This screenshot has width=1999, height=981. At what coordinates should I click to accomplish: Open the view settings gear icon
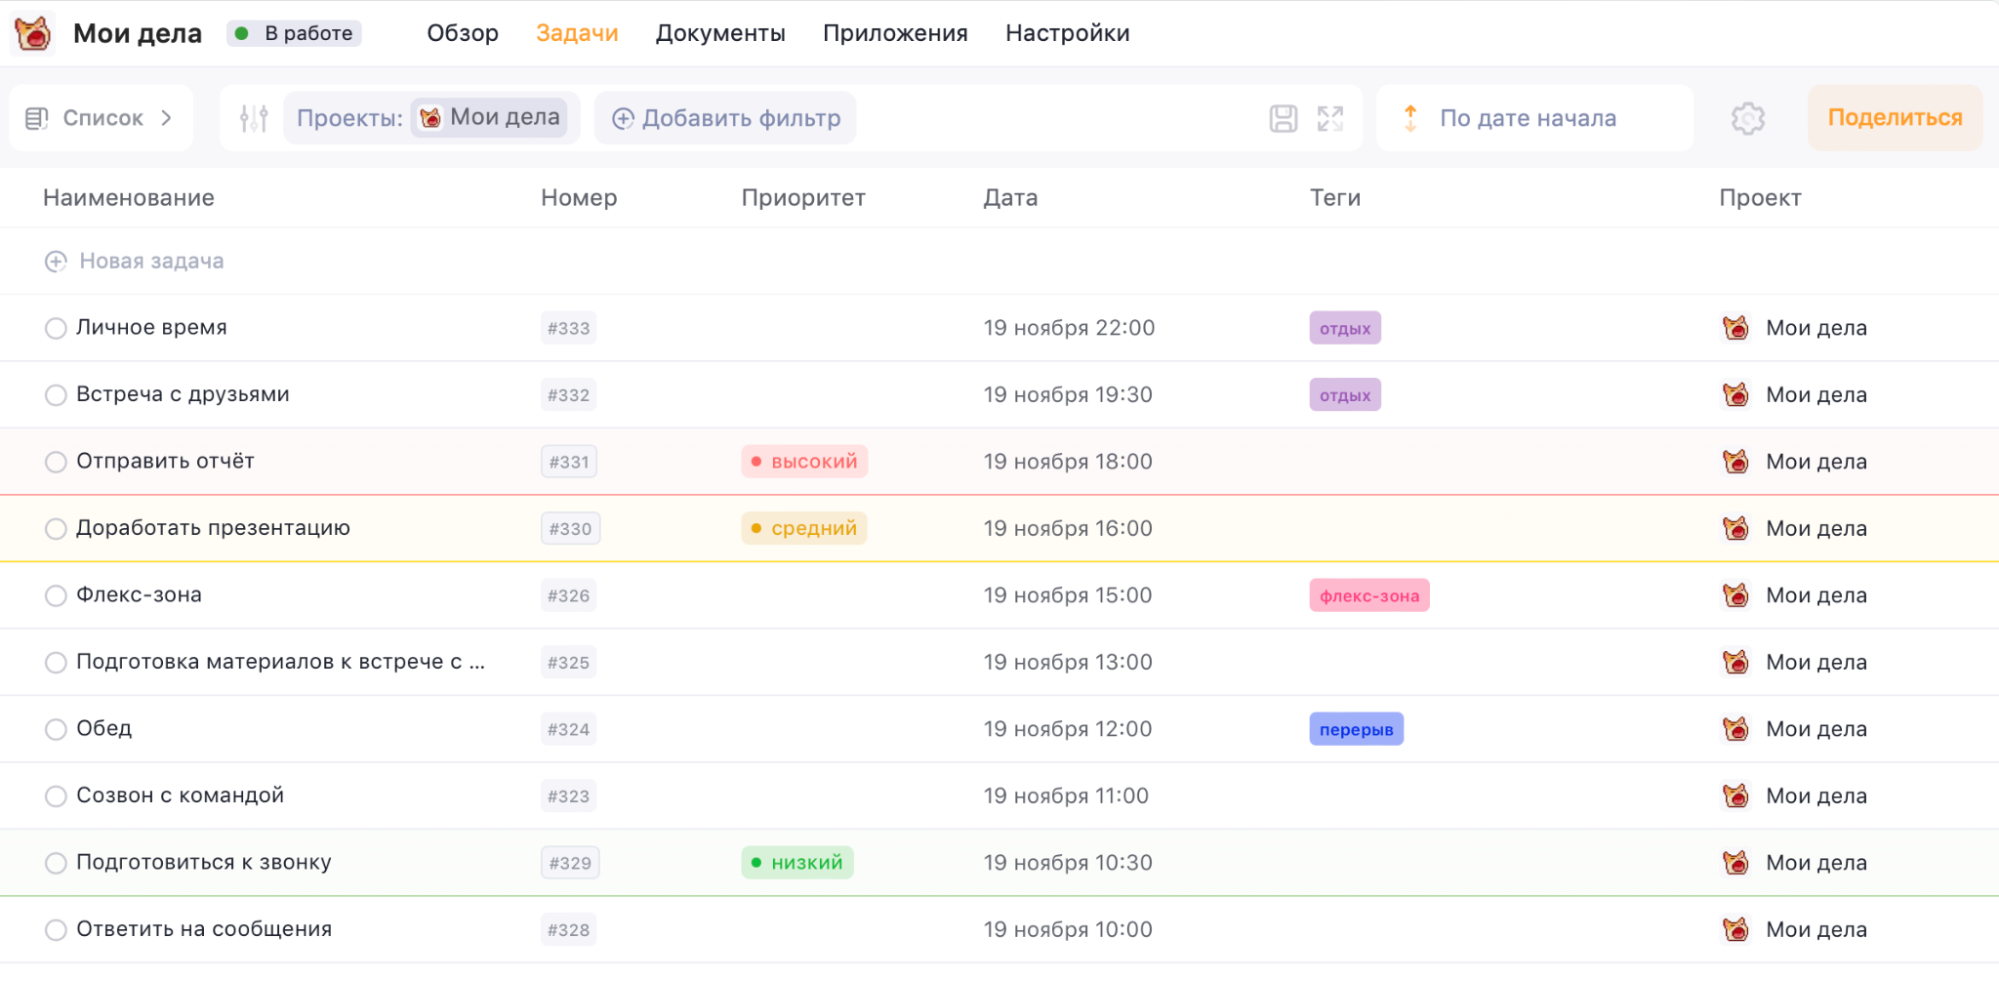tap(1747, 118)
